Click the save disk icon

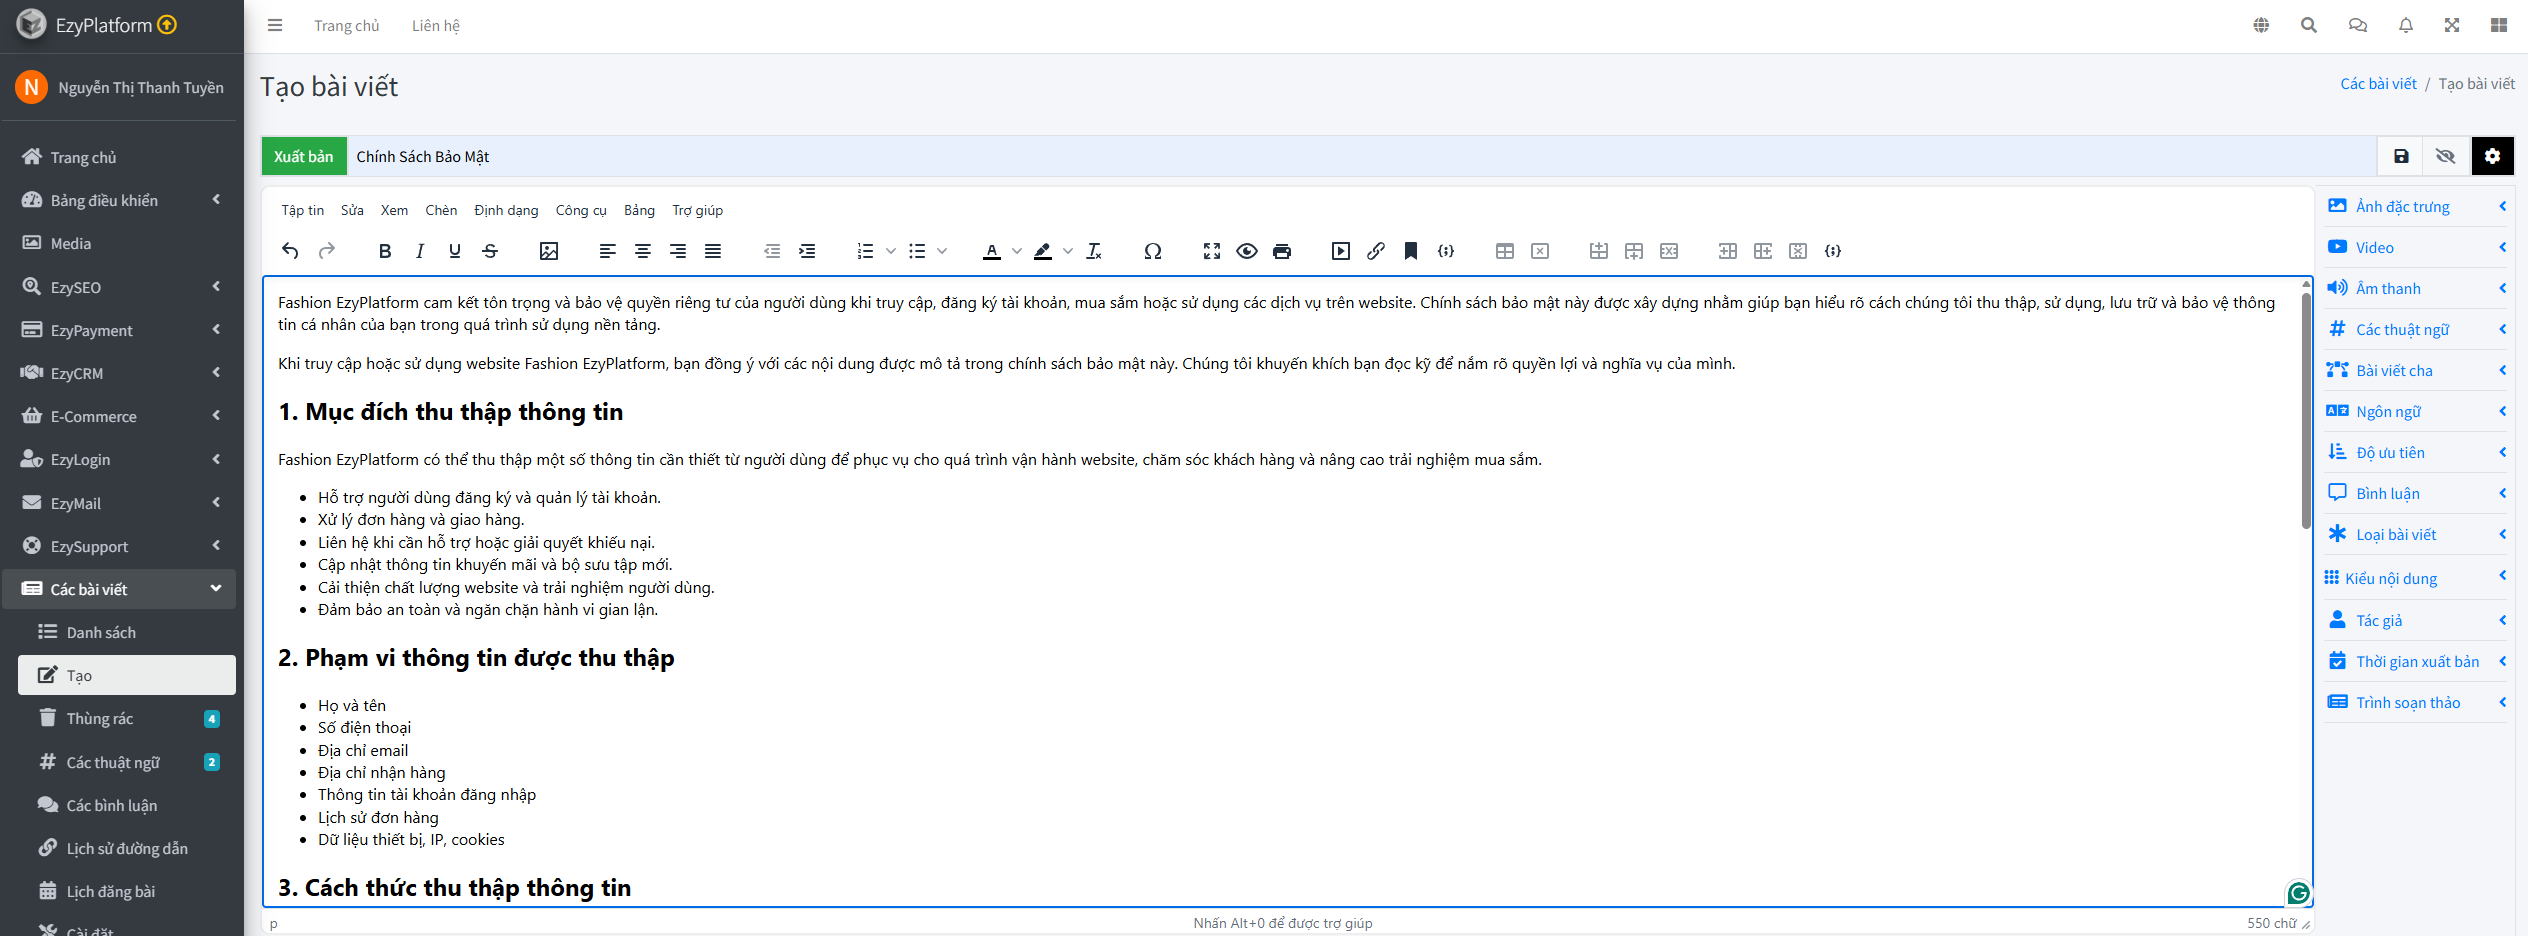[2401, 156]
